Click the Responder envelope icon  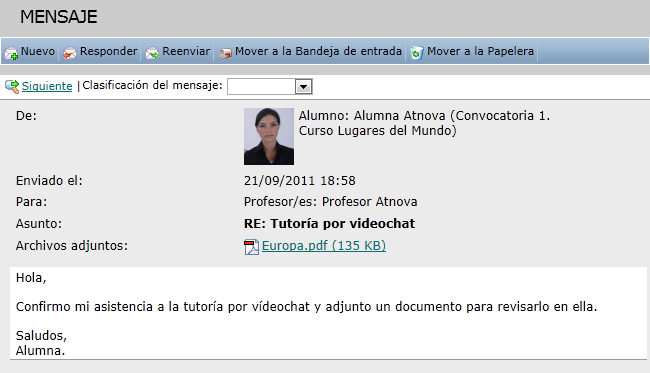70,53
